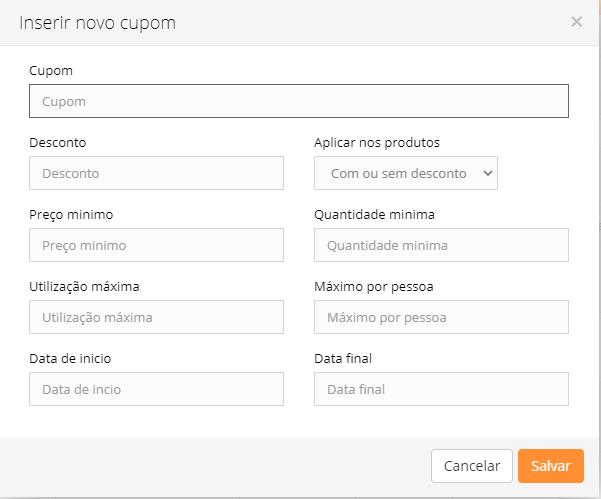Click the Aplicar nos produtos label text
Viewport: 601px width, 499px height.
pos(377,143)
